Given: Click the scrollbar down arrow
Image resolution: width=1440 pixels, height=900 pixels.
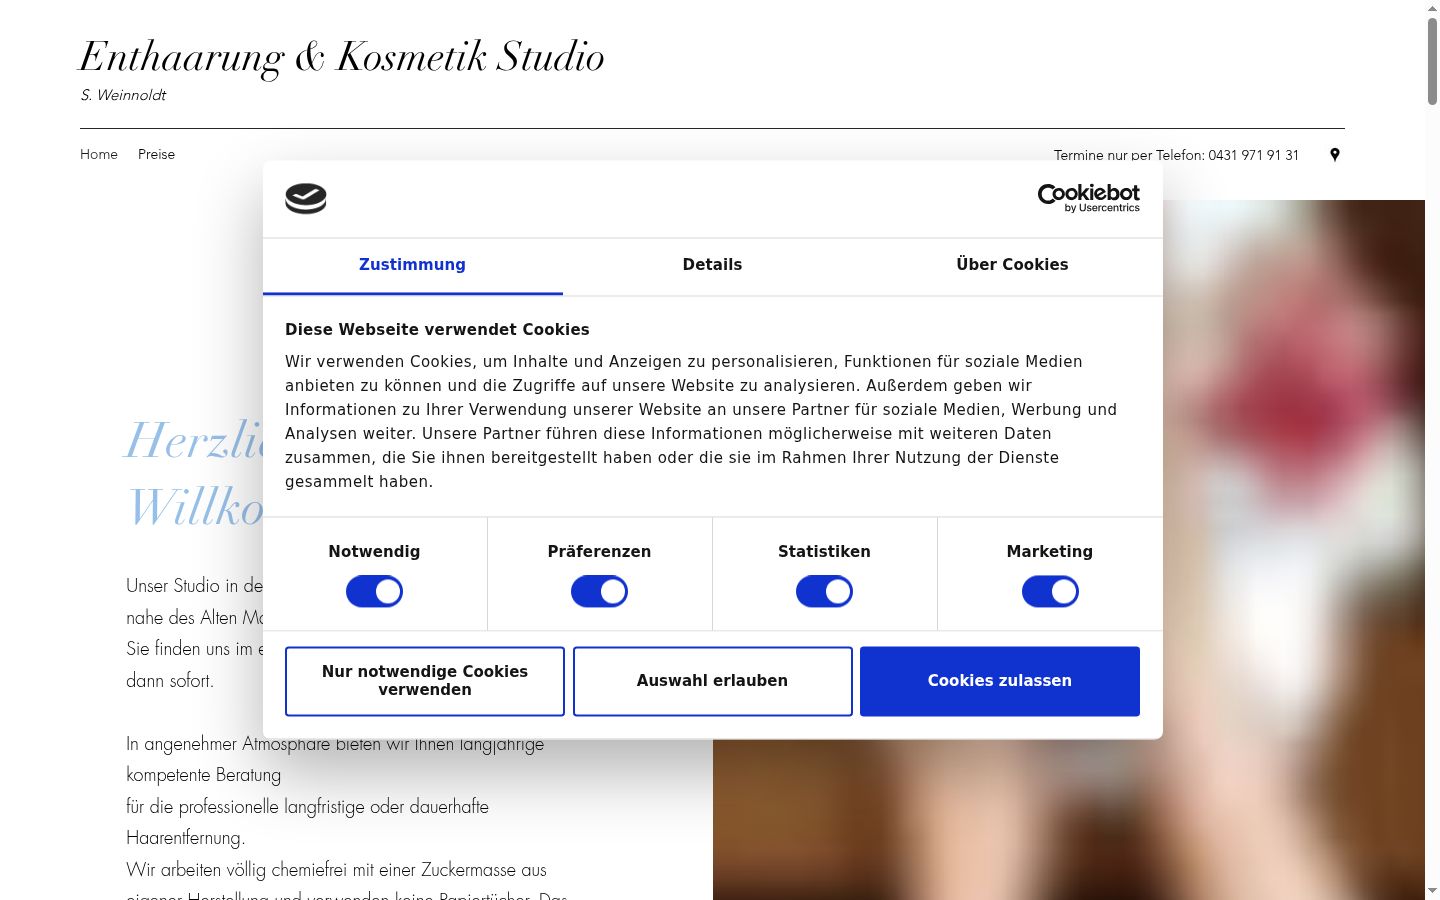Looking at the screenshot, I should (x=1432, y=891).
